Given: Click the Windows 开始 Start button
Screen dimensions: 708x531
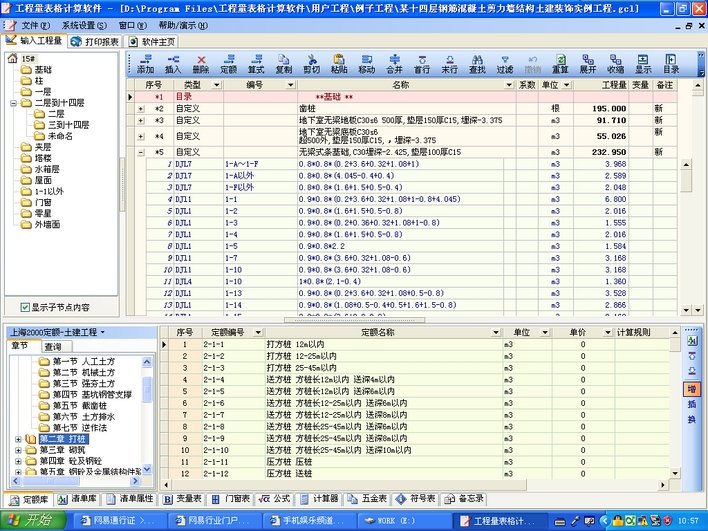Looking at the screenshot, I should (33, 521).
